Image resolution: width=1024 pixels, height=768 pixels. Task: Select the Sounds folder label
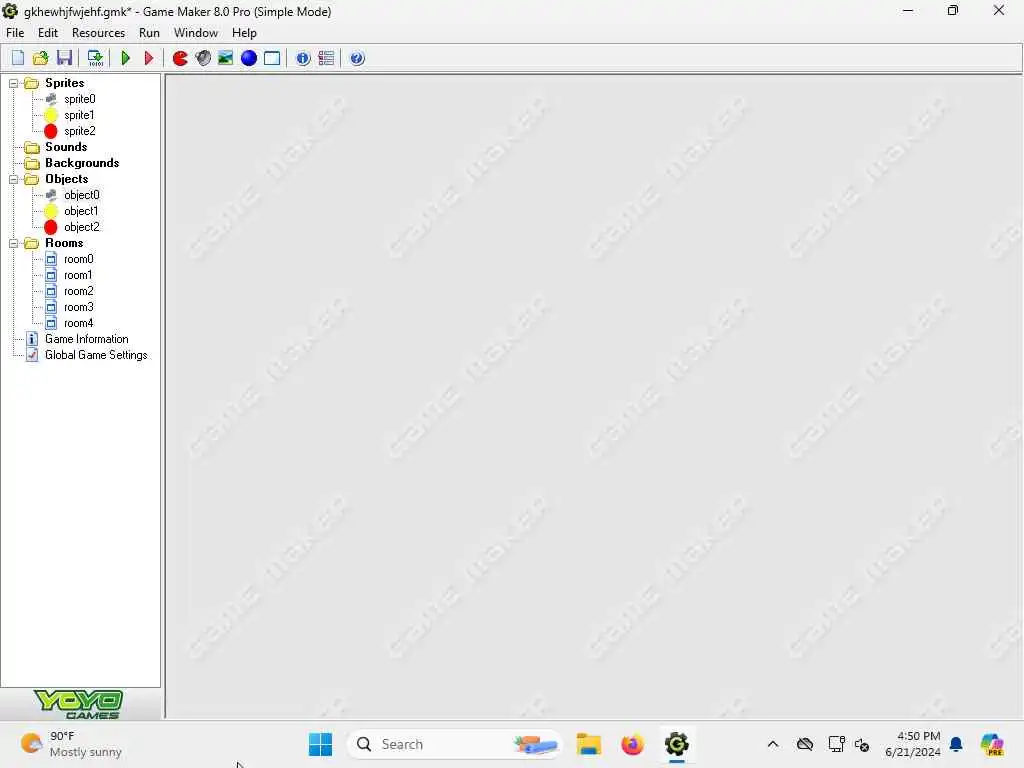pyautogui.click(x=66, y=147)
